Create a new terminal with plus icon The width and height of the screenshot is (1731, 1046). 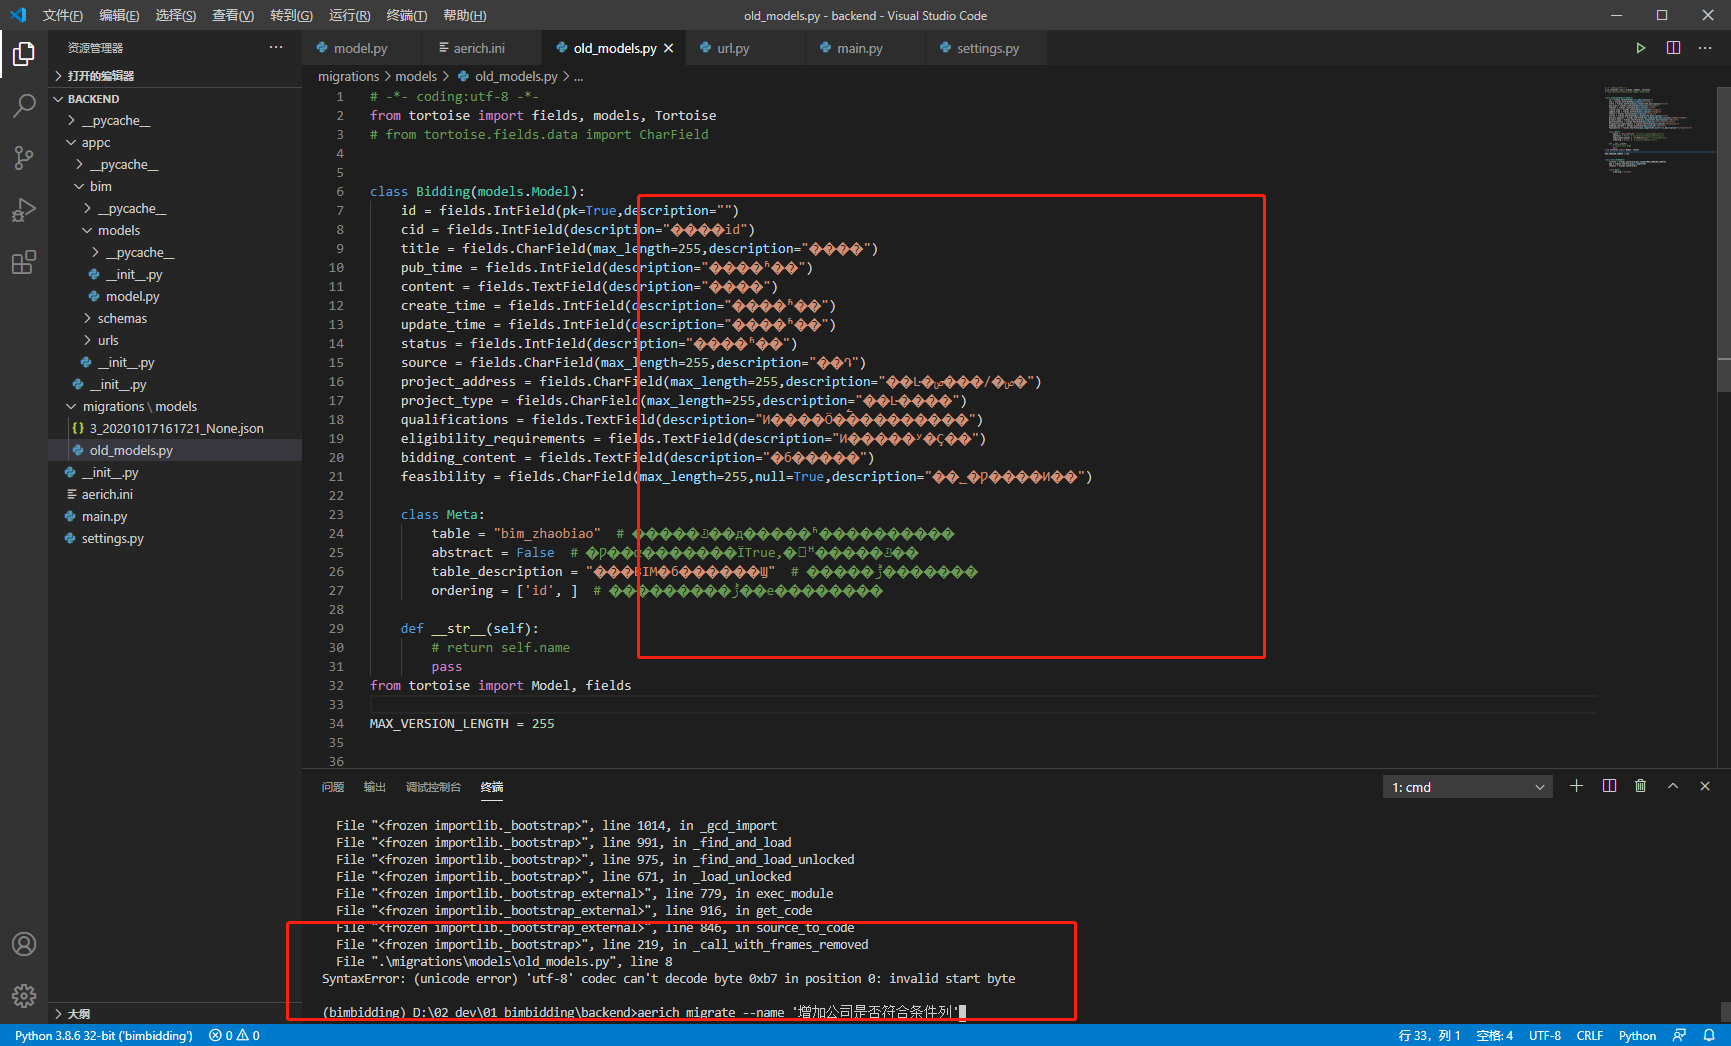(1576, 786)
